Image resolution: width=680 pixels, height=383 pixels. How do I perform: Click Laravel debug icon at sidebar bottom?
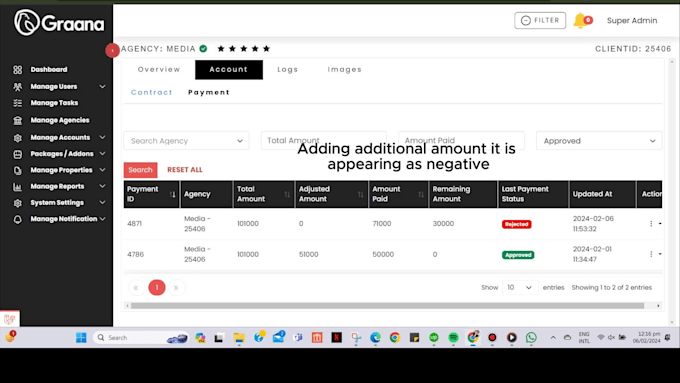(10, 319)
